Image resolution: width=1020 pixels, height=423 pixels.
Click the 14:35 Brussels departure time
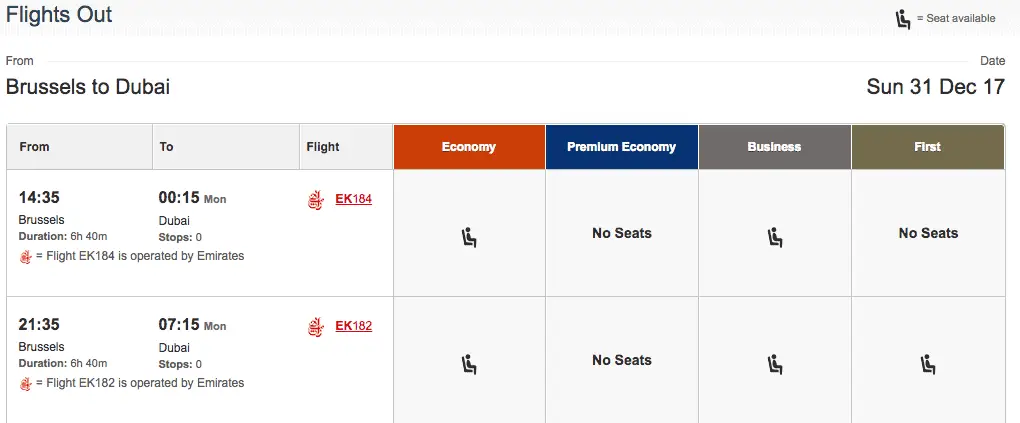40,198
